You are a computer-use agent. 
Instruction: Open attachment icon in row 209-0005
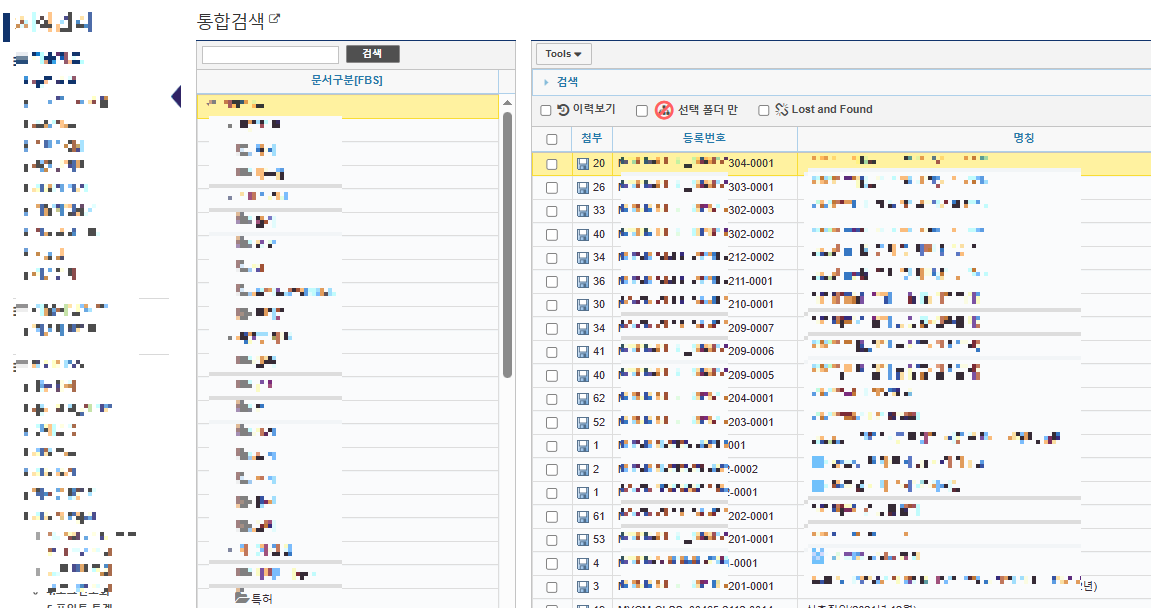coord(583,375)
